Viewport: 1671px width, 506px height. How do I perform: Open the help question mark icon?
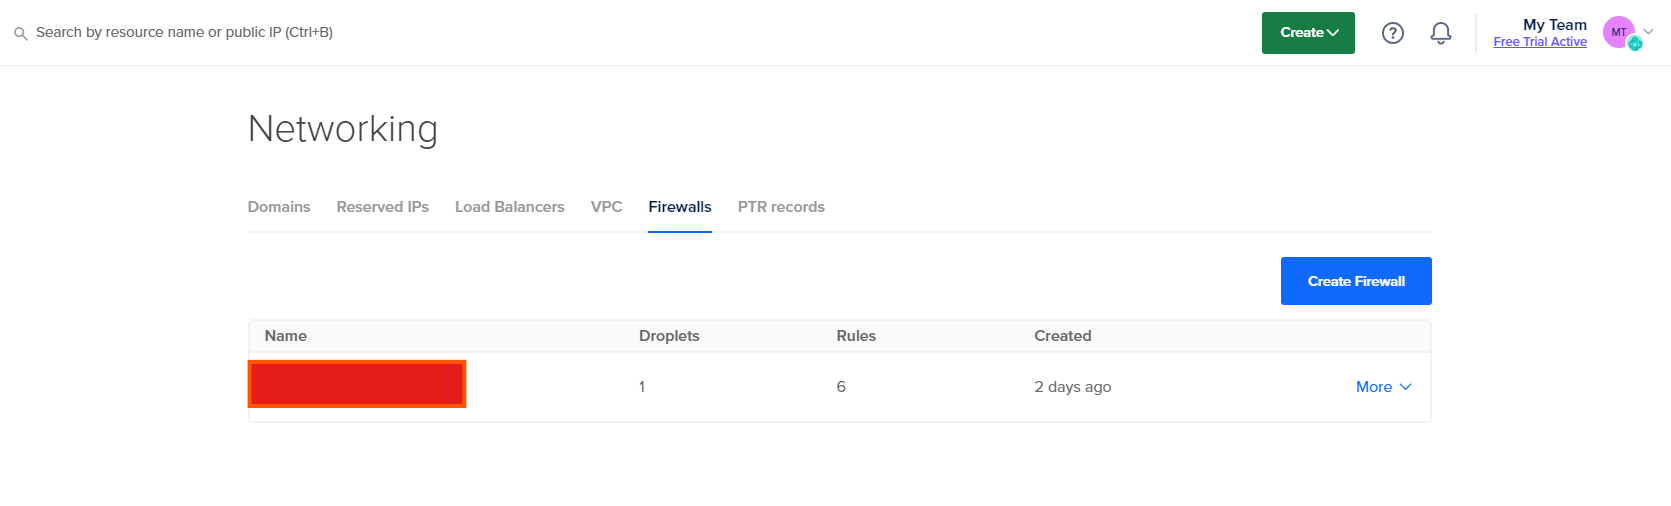tap(1392, 33)
